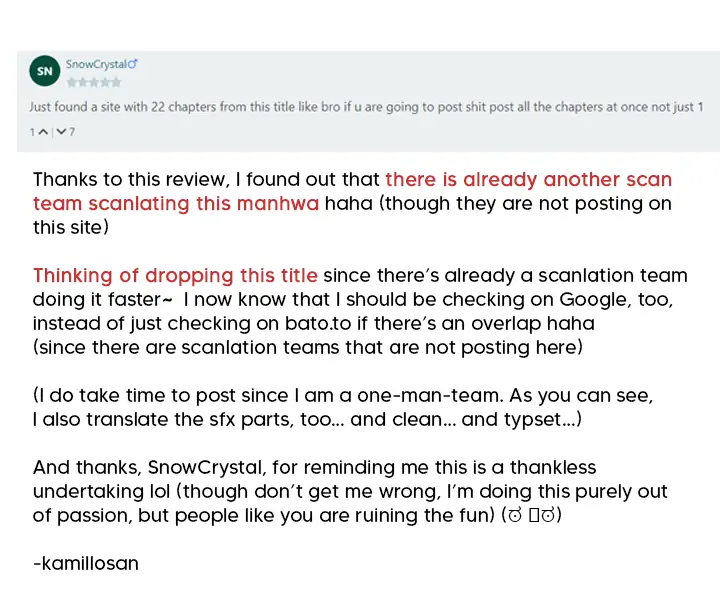The height and width of the screenshot is (602, 720).
Task: Select the third rating star
Action: coord(93,82)
